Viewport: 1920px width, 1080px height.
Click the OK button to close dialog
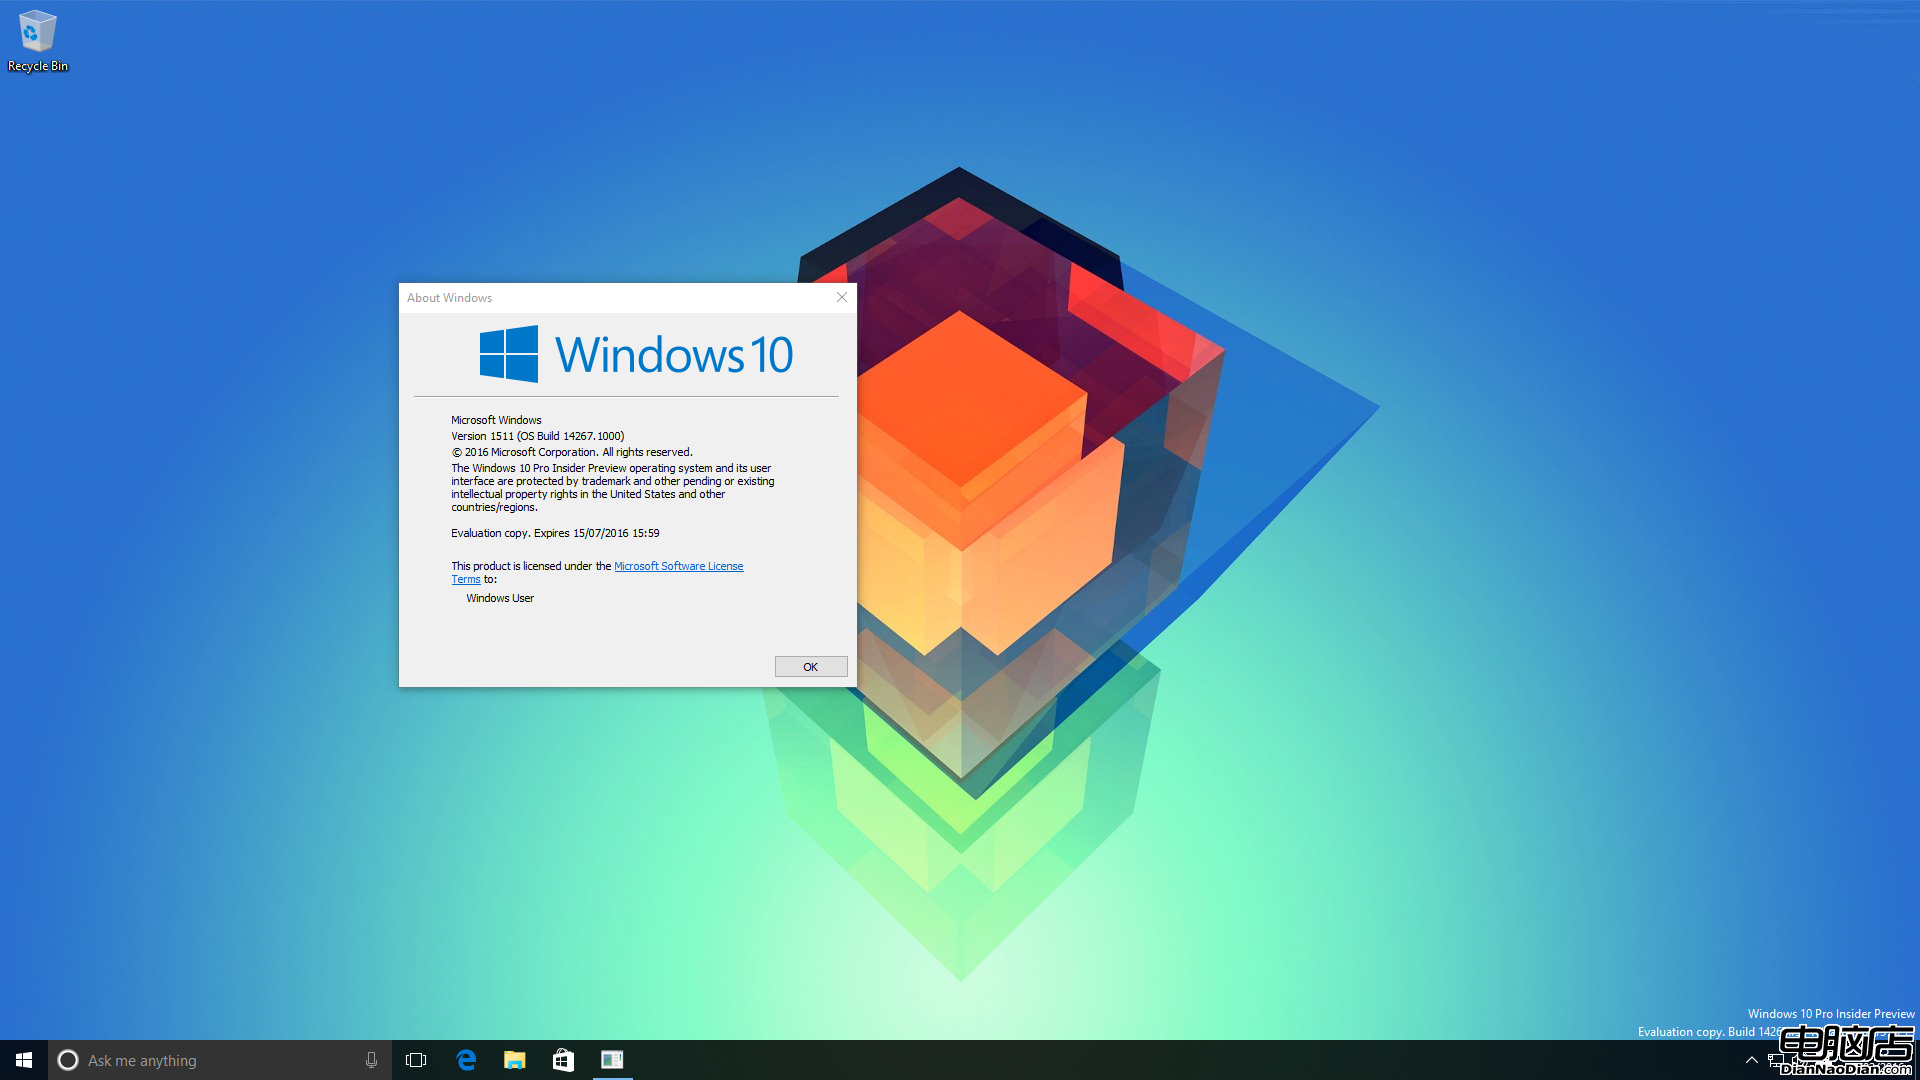pyautogui.click(x=810, y=666)
